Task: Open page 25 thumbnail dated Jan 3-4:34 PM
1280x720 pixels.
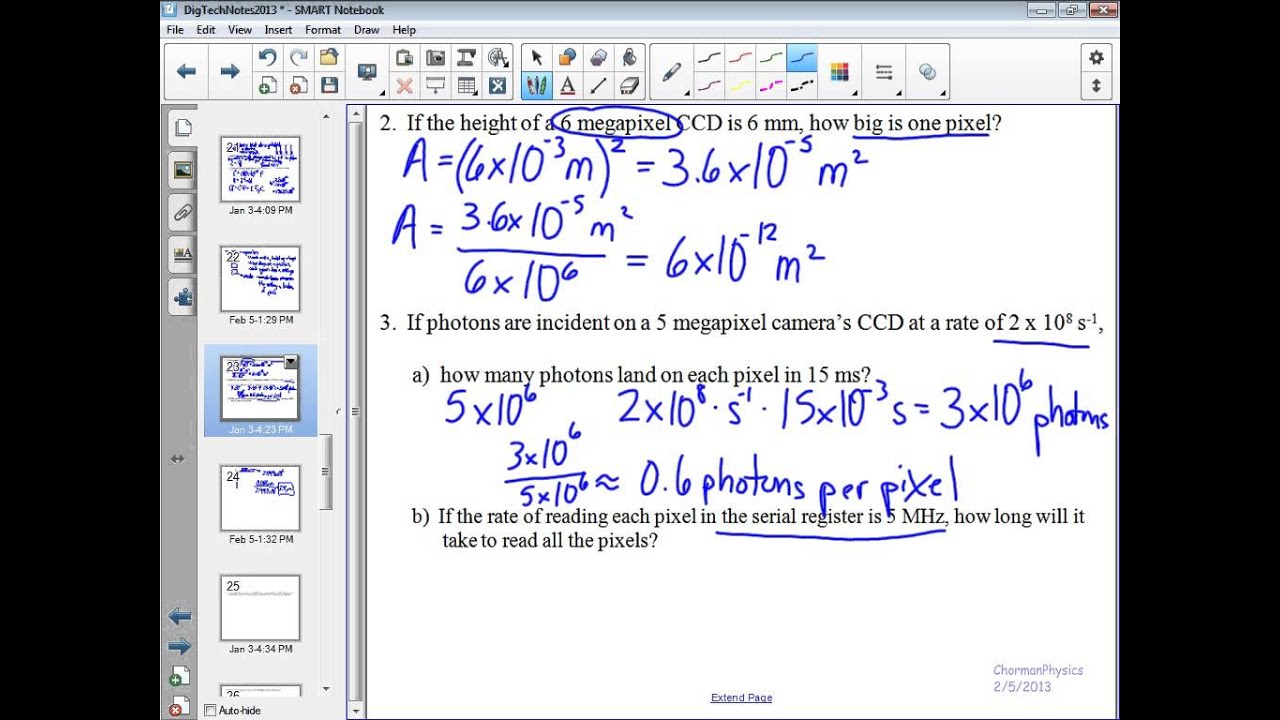Action: (260, 608)
